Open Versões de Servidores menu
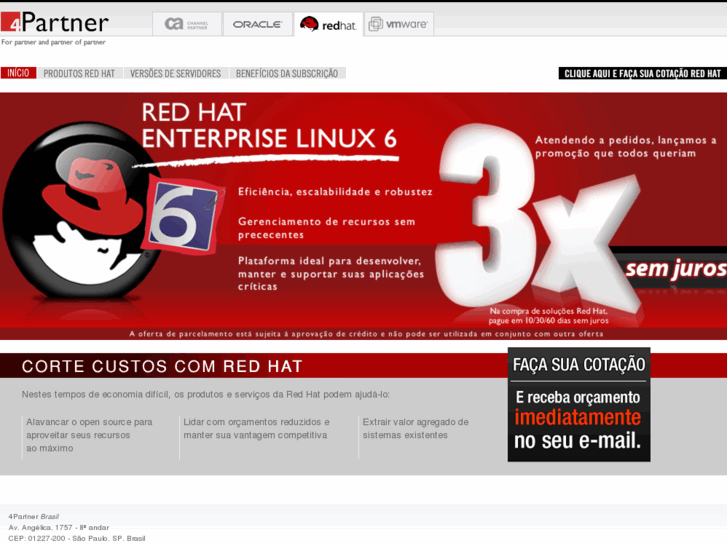Image resolution: width=727 pixels, height=545 pixels. tap(175, 73)
